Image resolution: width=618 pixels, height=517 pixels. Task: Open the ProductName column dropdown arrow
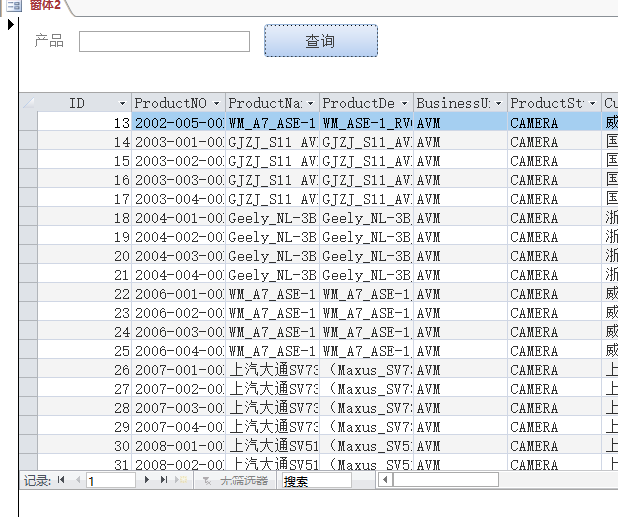pos(311,103)
